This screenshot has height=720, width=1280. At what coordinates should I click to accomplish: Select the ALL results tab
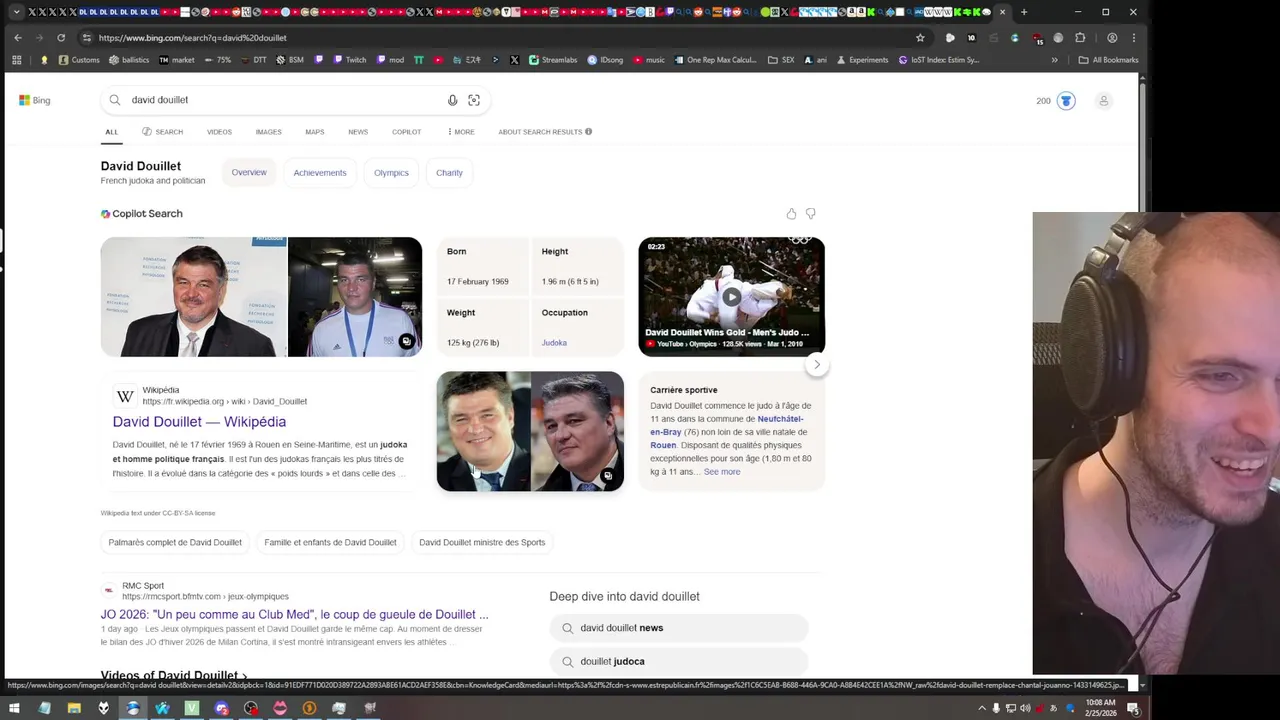point(111,132)
